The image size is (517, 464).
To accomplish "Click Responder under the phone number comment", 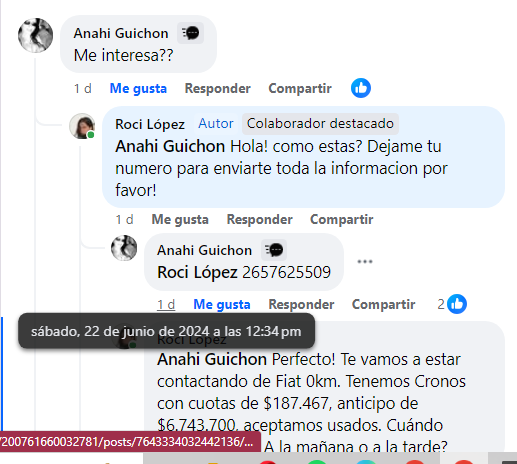I will [x=301, y=304].
